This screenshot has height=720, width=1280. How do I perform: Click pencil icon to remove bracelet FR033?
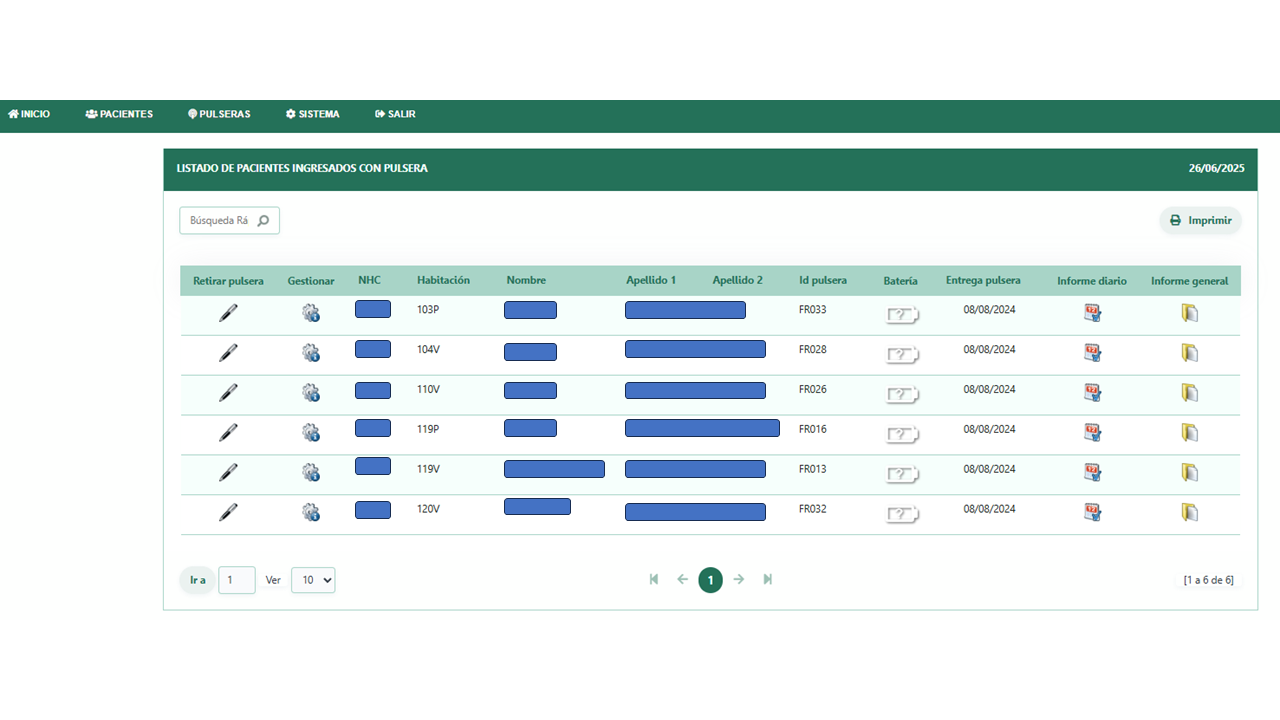228,313
